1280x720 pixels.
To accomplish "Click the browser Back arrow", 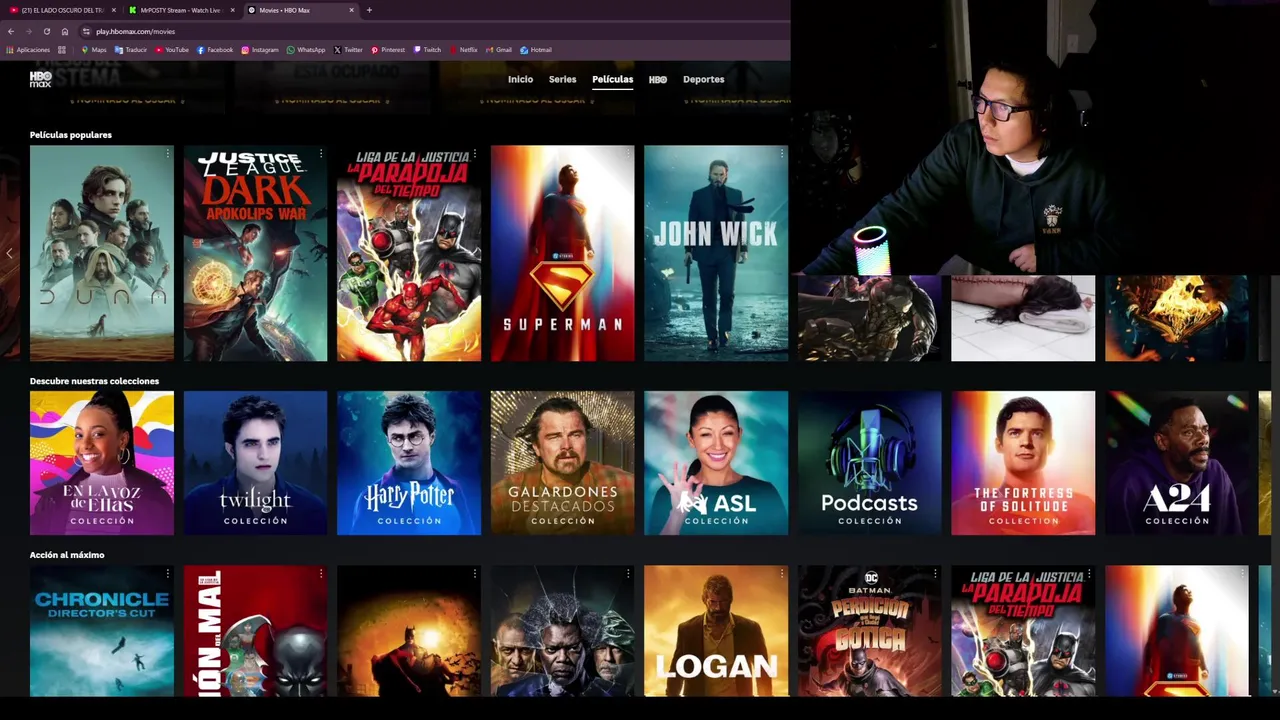I will (11, 31).
